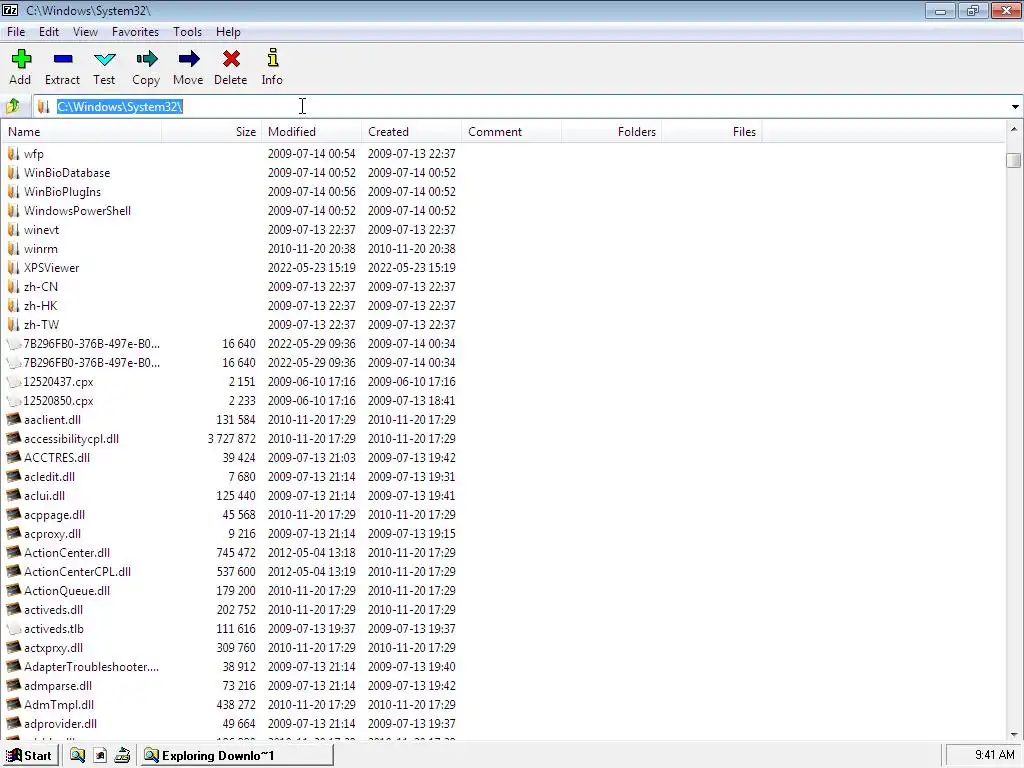
Task: Click the activeds.tlb file icon
Action: click(14, 628)
